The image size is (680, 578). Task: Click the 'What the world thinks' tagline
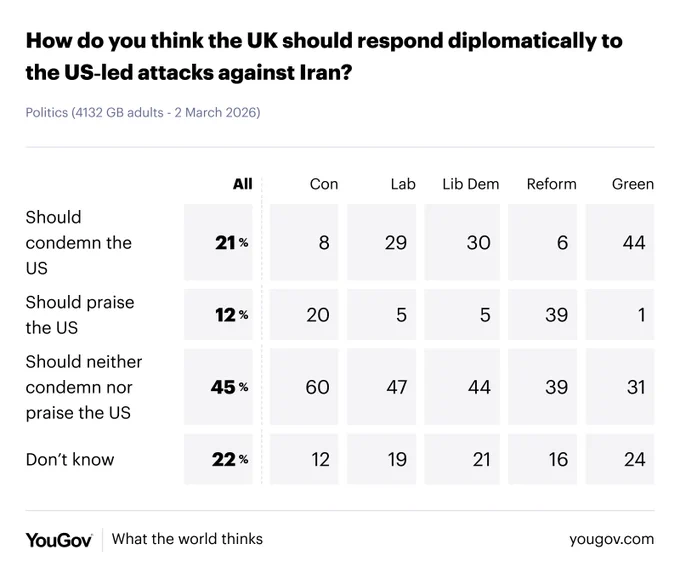187,539
